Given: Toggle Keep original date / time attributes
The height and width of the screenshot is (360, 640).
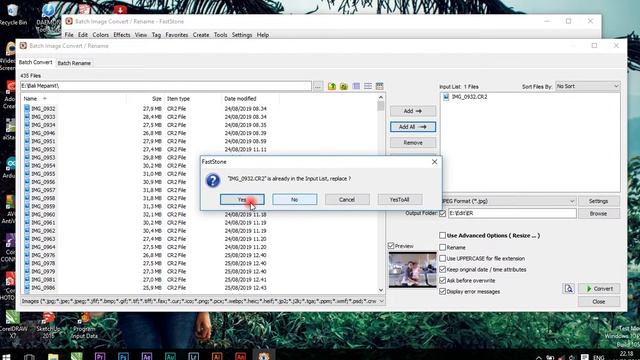Looking at the screenshot, I should tap(442, 269).
